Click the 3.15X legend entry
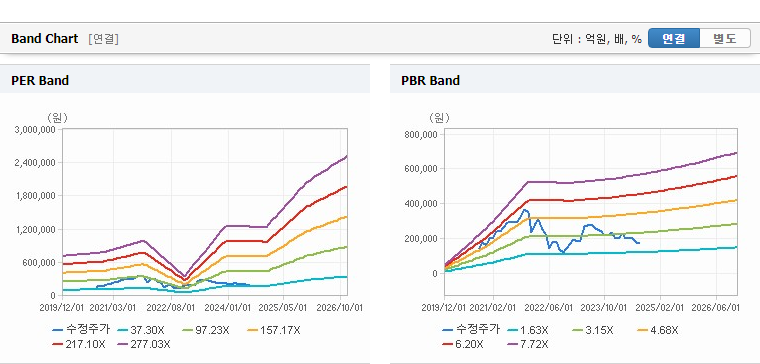The height and width of the screenshot is (364, 760). [592, 331]
